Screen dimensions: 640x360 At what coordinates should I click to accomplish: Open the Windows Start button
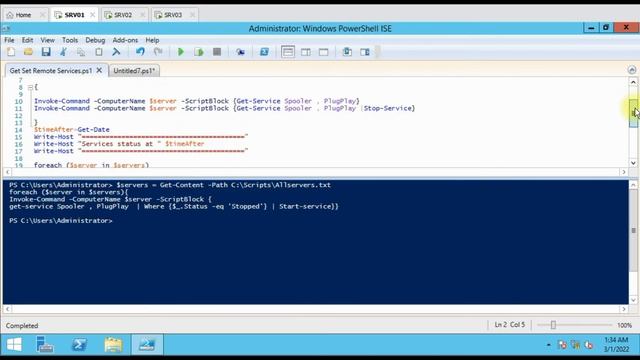(14, 345)
